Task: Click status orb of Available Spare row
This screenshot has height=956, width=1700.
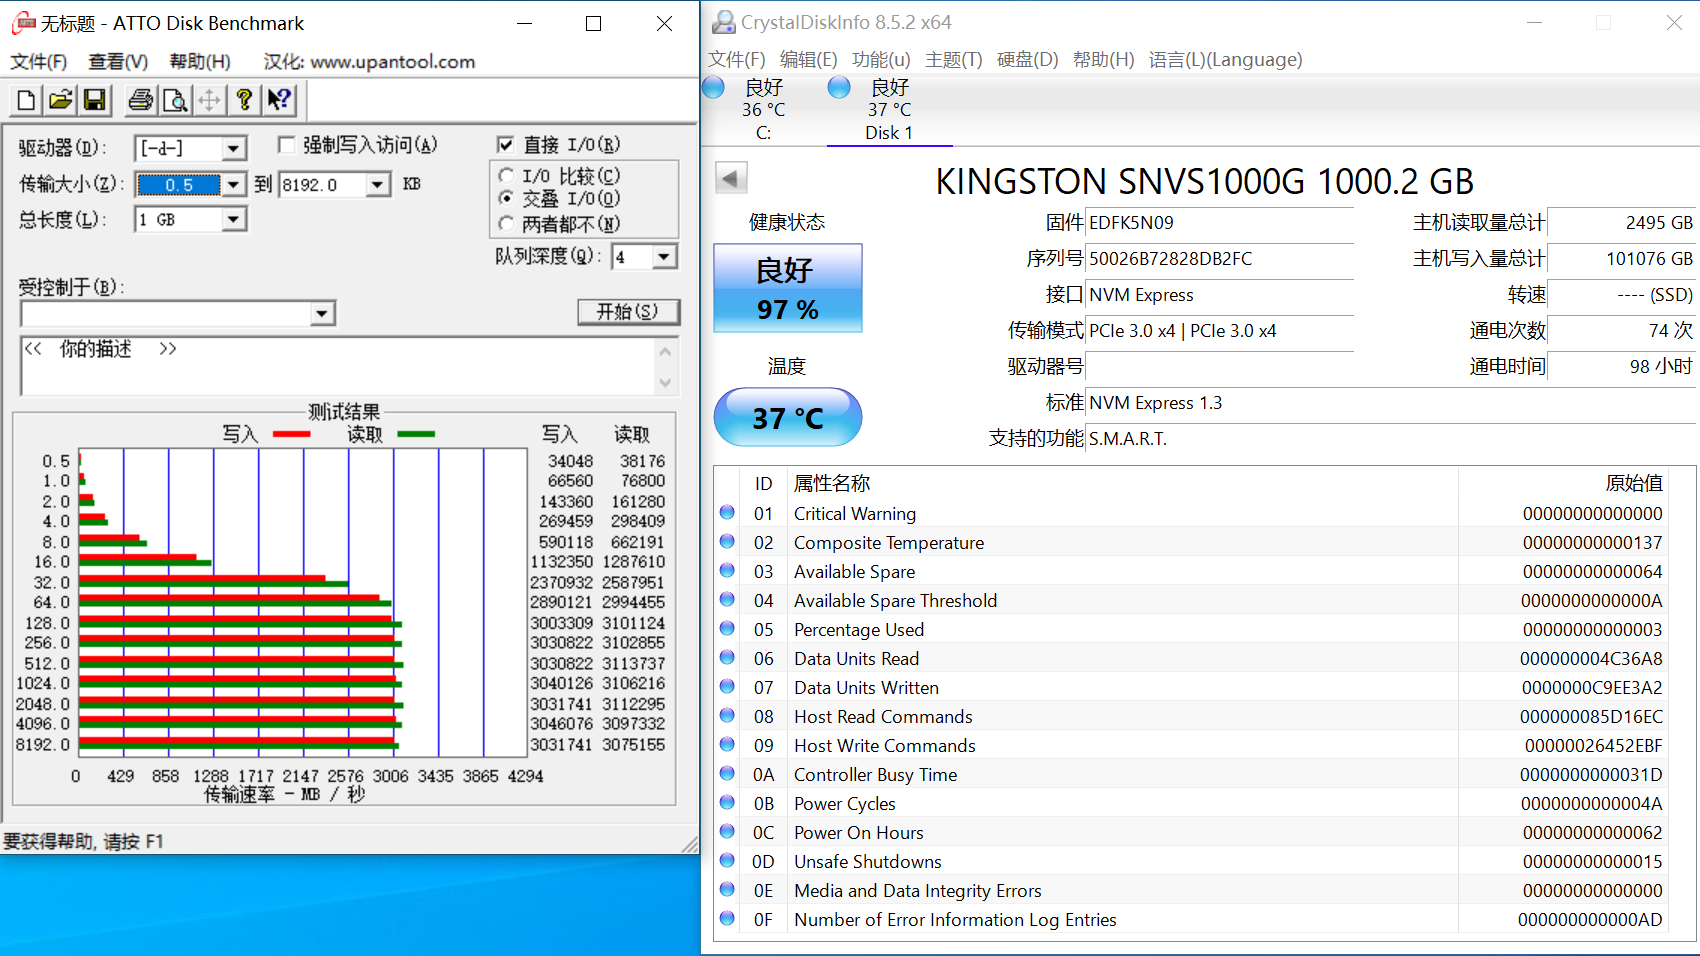Action: (x=727, y=570)
